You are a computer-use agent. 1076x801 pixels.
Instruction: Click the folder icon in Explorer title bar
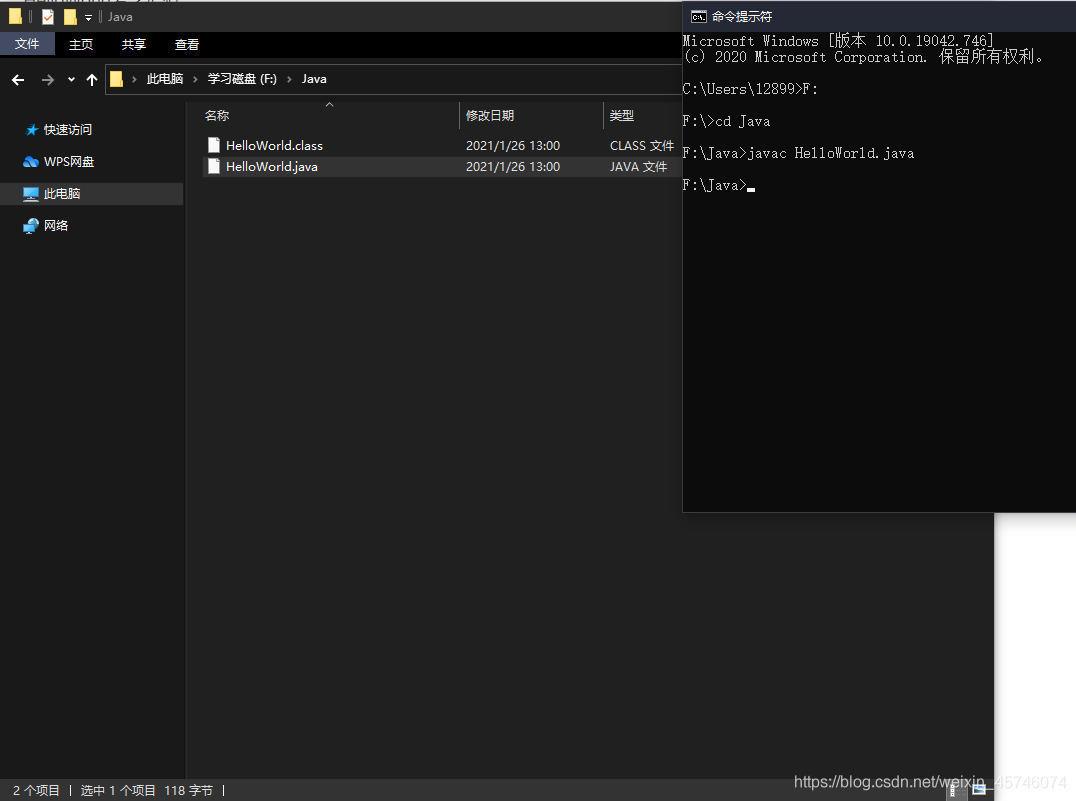pos(15,16)
